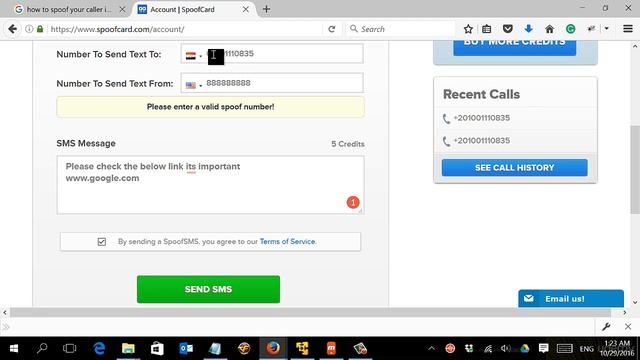Open the Egypt flag country dropdown

194,56
